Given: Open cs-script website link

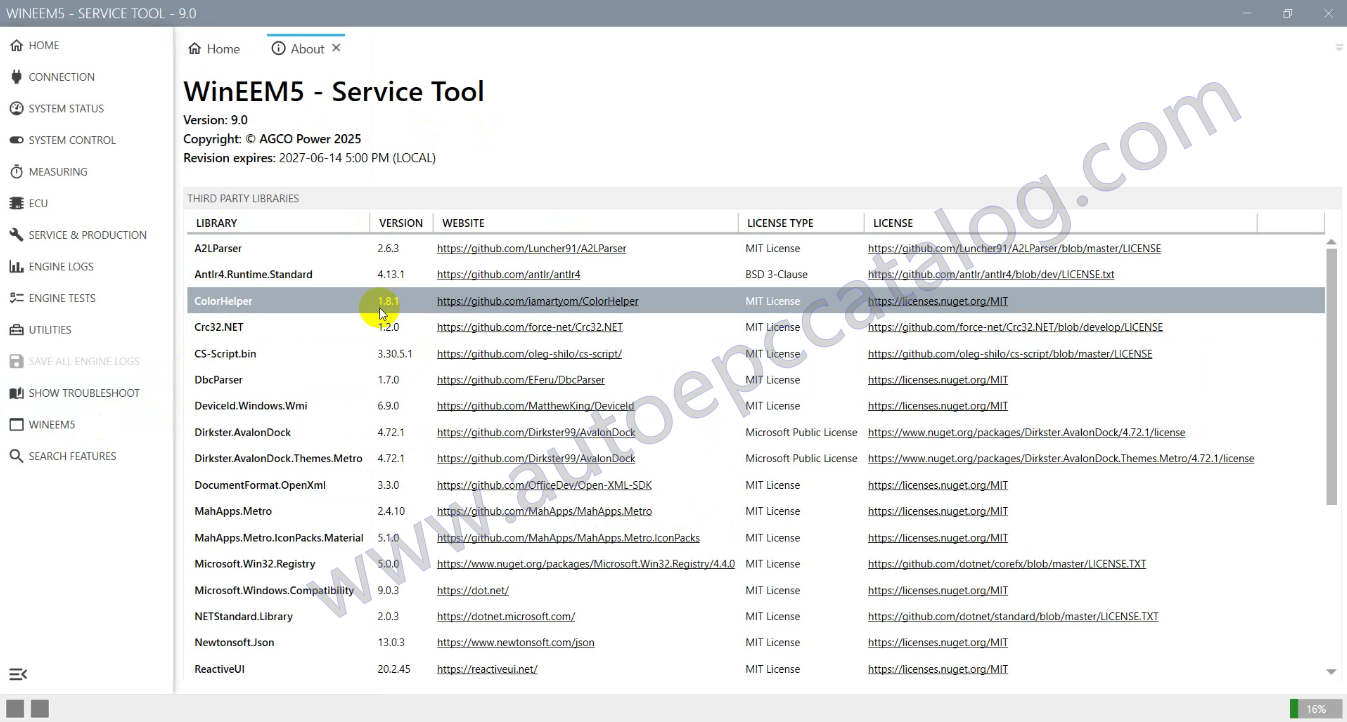Looking at the screenshot, I should 529,354.
